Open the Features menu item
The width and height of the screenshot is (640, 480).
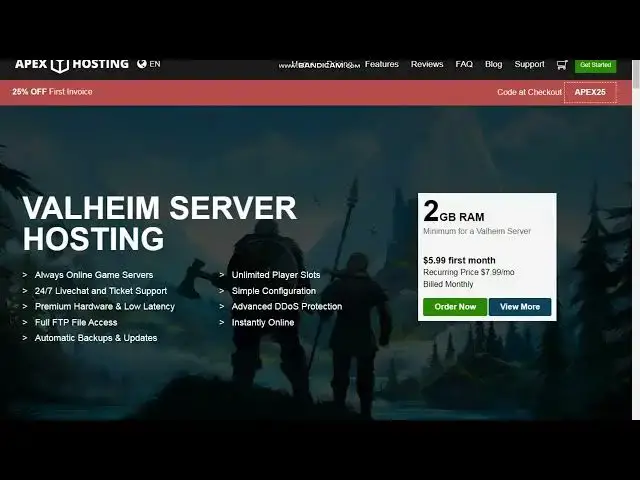(382, 64)
